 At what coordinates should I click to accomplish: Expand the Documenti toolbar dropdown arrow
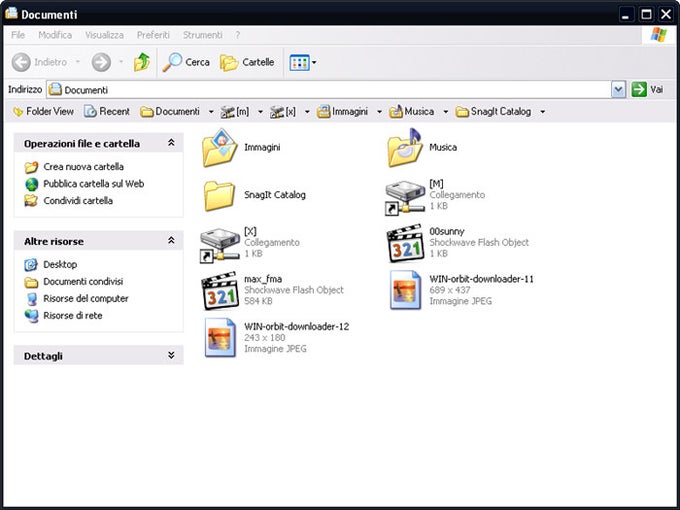click(211, 112)
